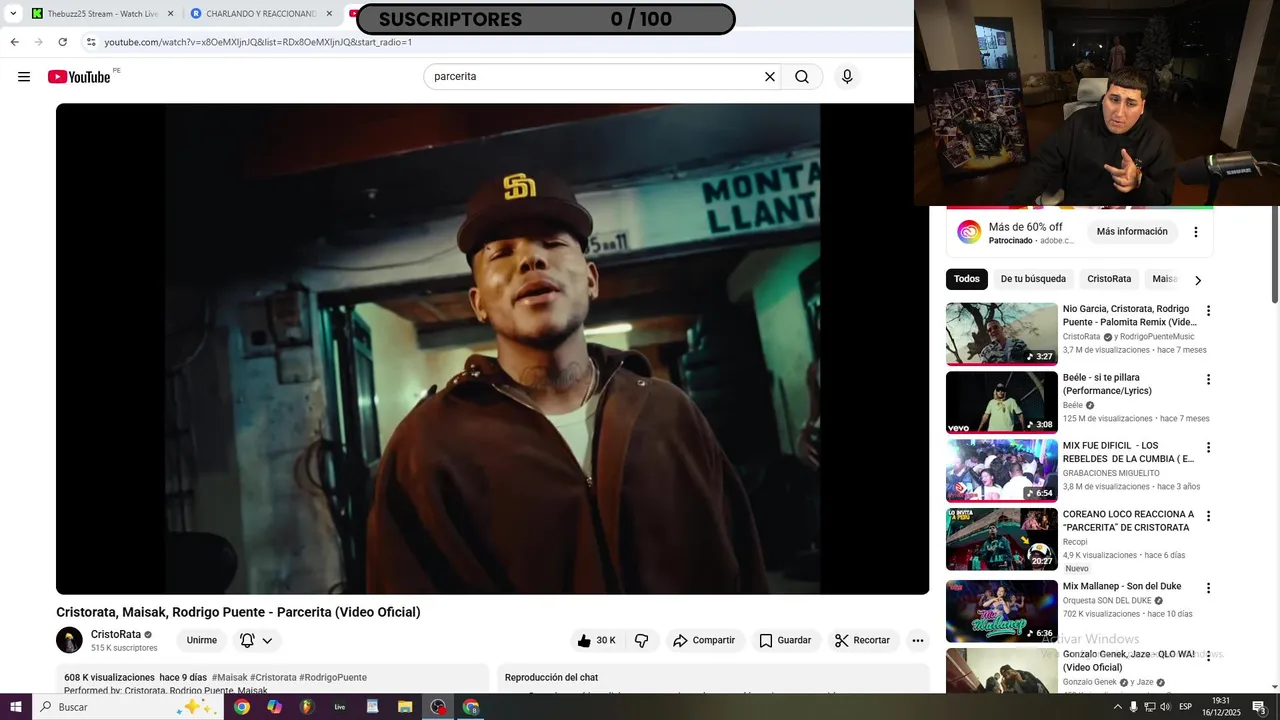
Task: Click the Recortar clip button
Action: pos(863,640)
